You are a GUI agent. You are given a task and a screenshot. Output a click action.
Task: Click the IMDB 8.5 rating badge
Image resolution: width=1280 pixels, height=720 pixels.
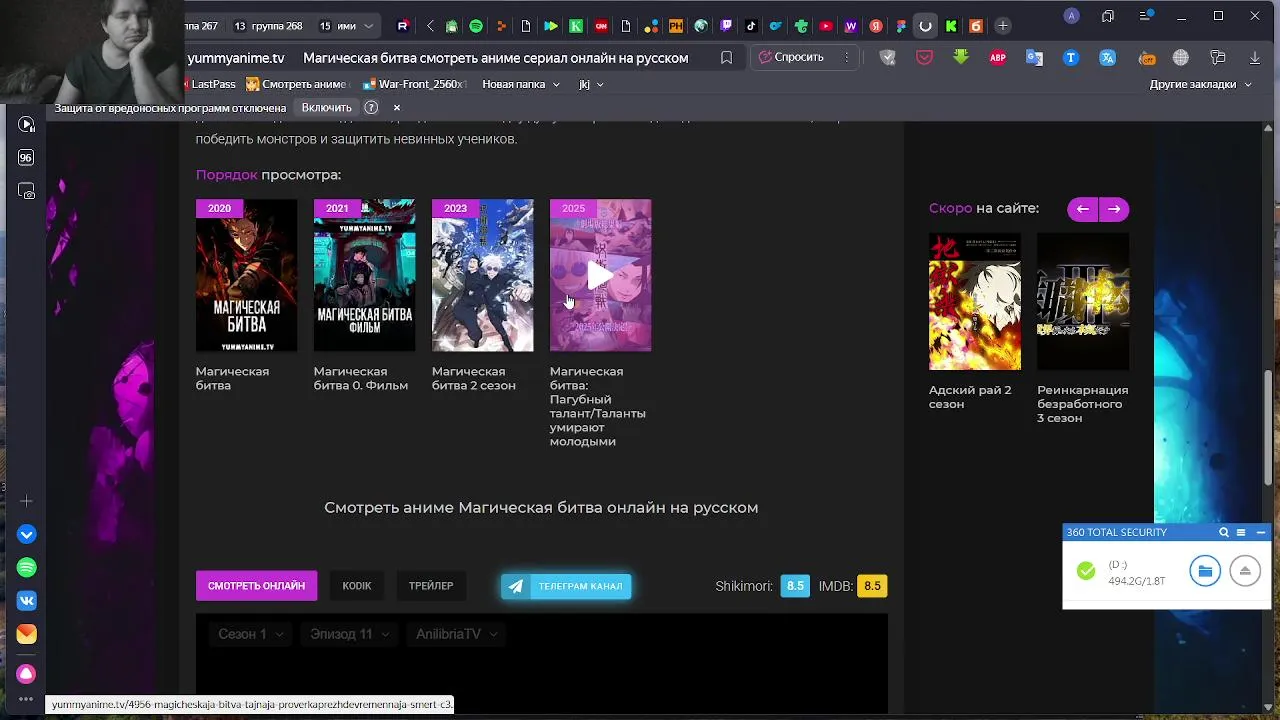tap(872, 586)
